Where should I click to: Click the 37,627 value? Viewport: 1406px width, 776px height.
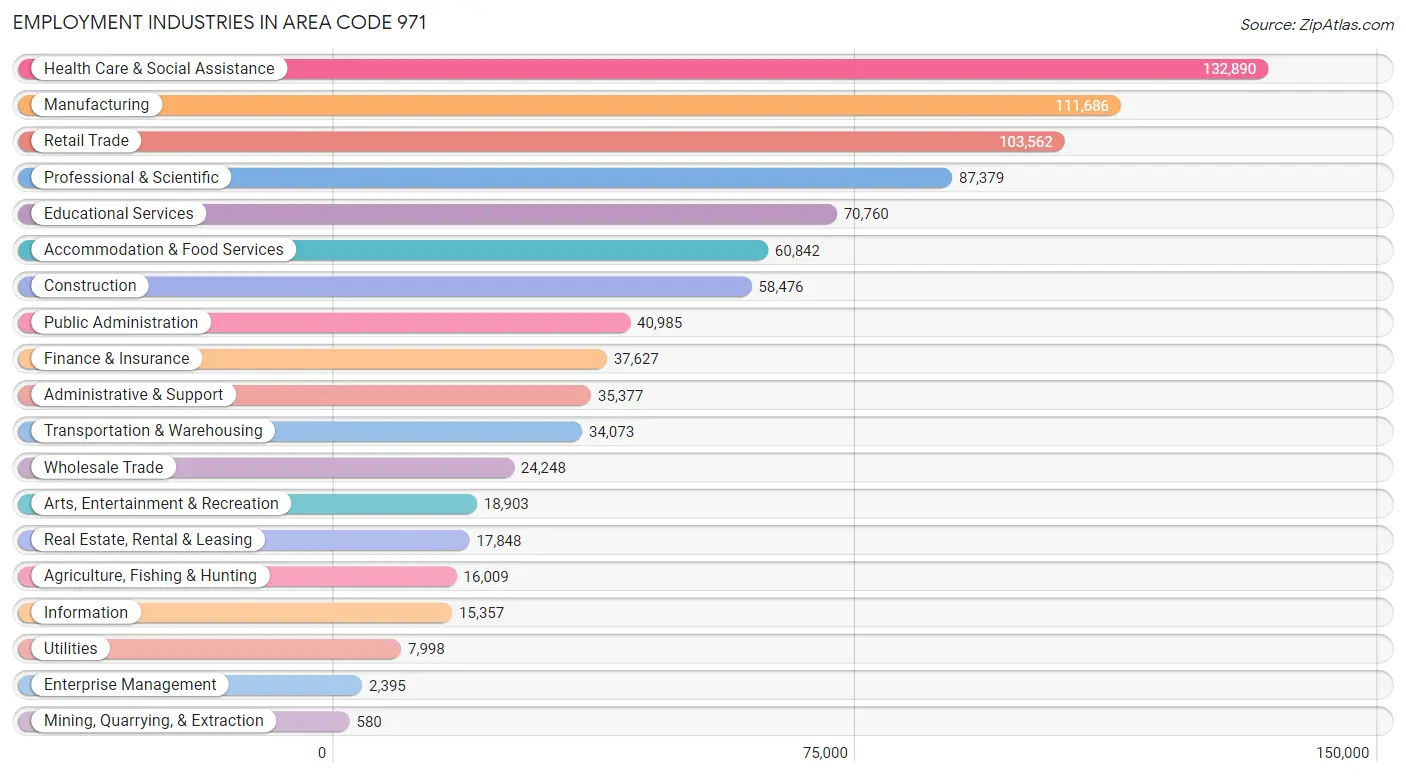point(636,359)
